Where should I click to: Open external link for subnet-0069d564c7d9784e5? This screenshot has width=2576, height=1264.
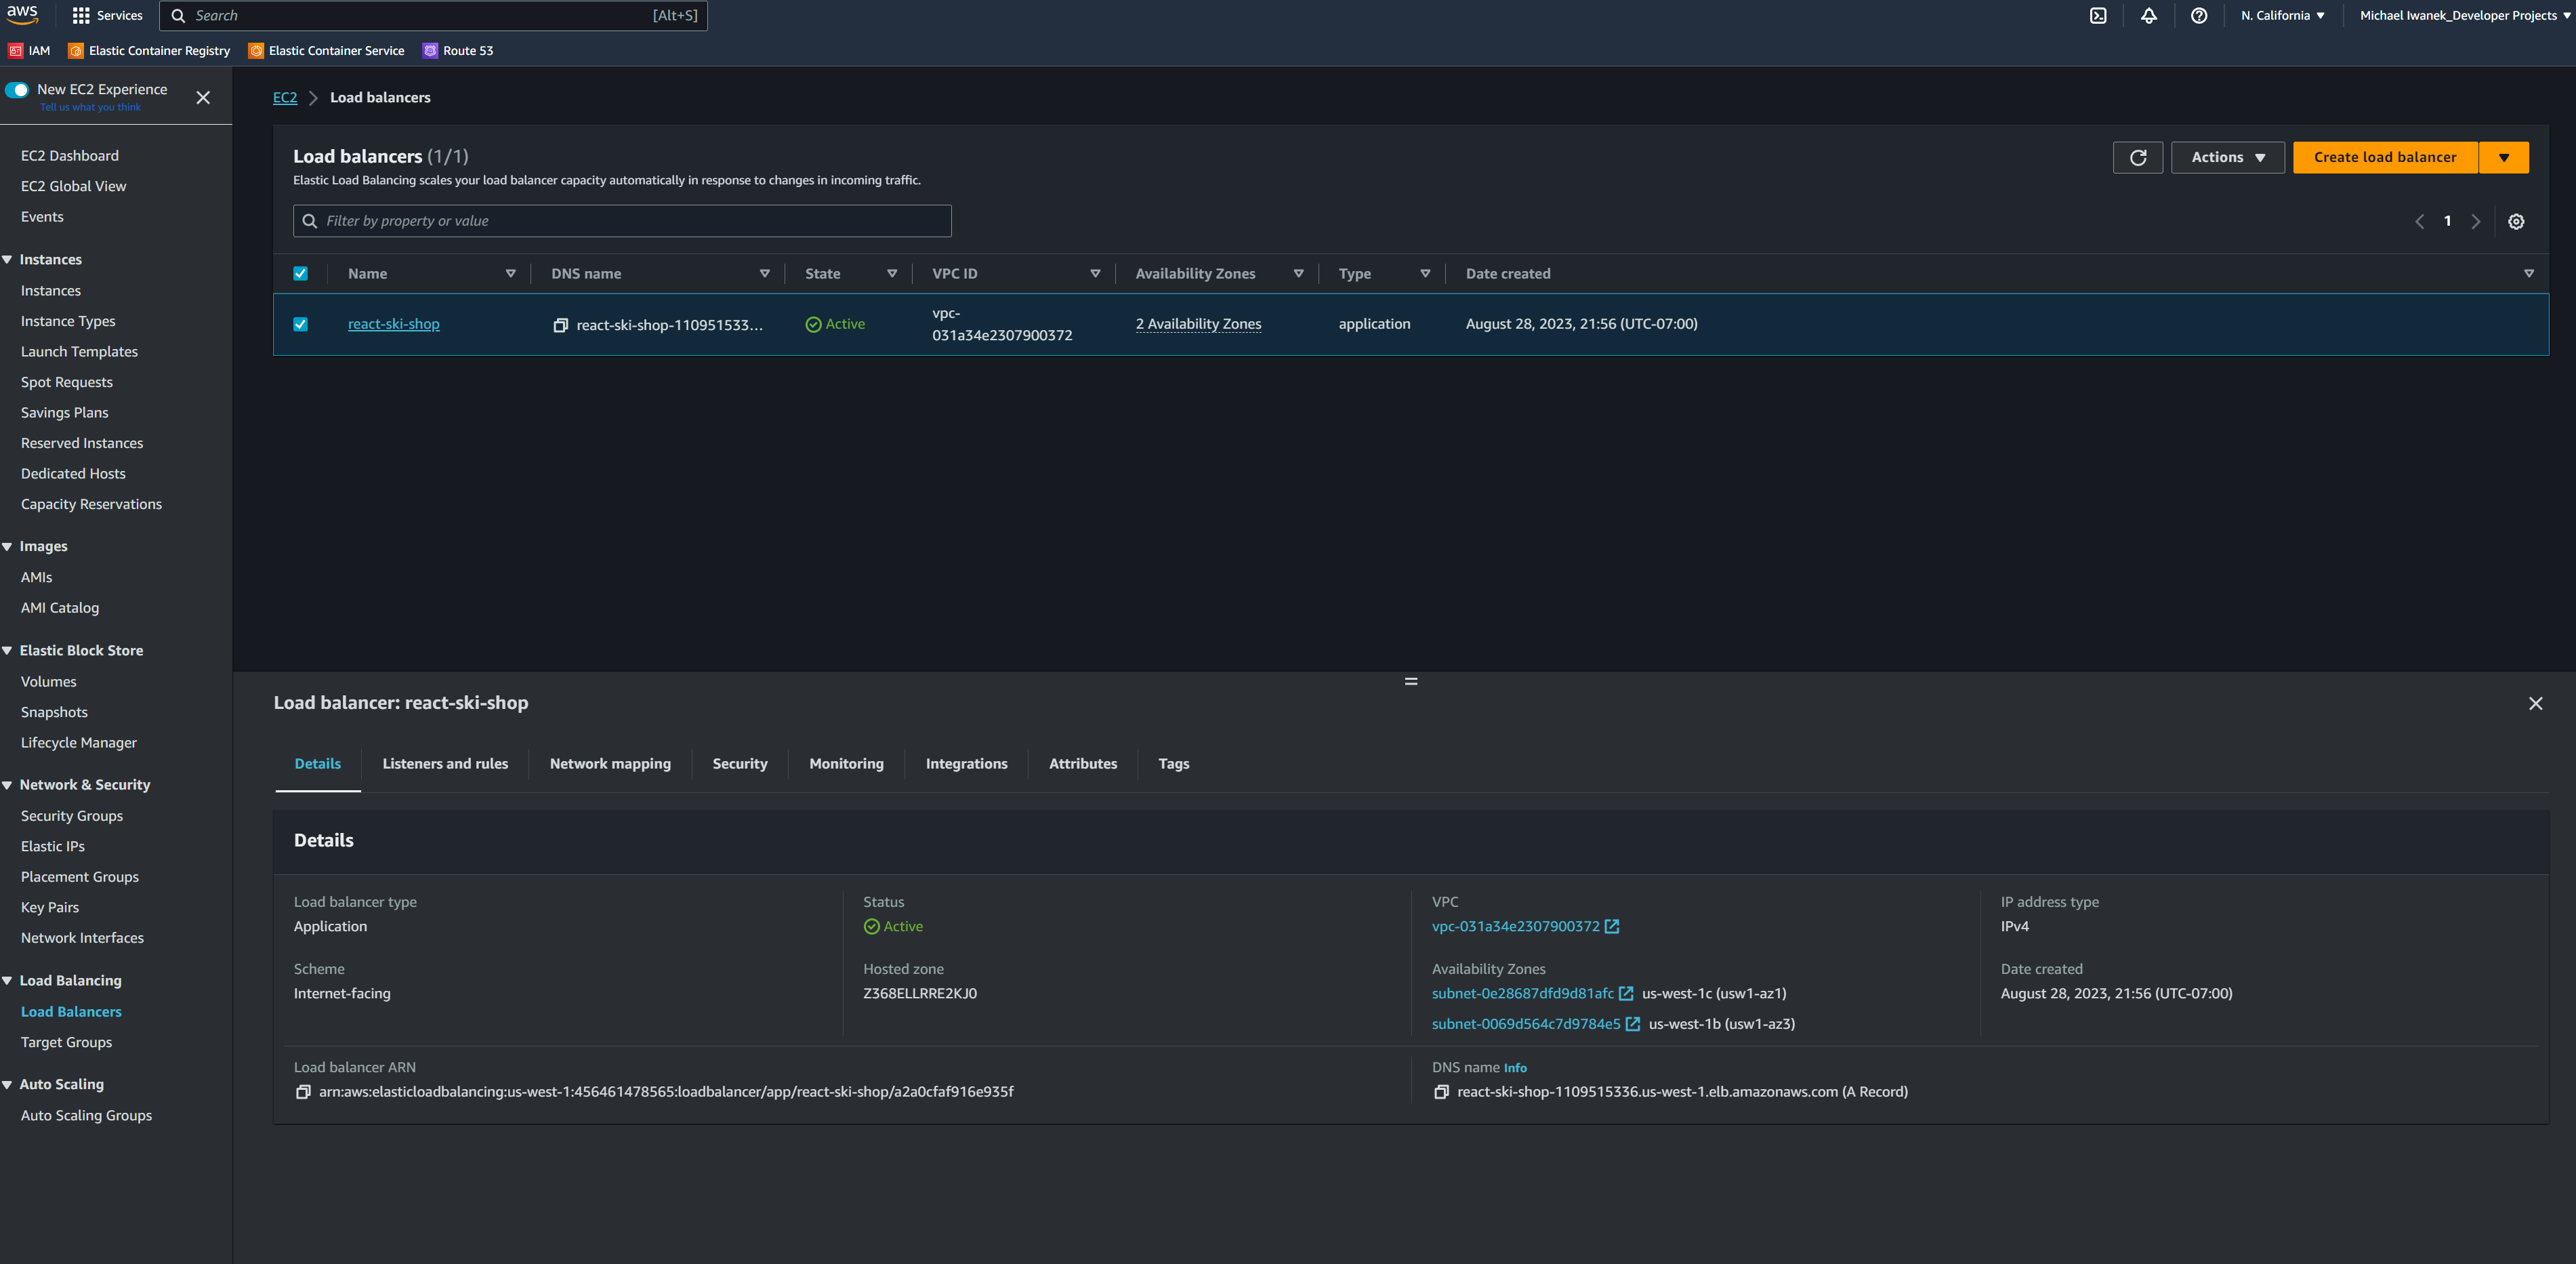1632,1024
